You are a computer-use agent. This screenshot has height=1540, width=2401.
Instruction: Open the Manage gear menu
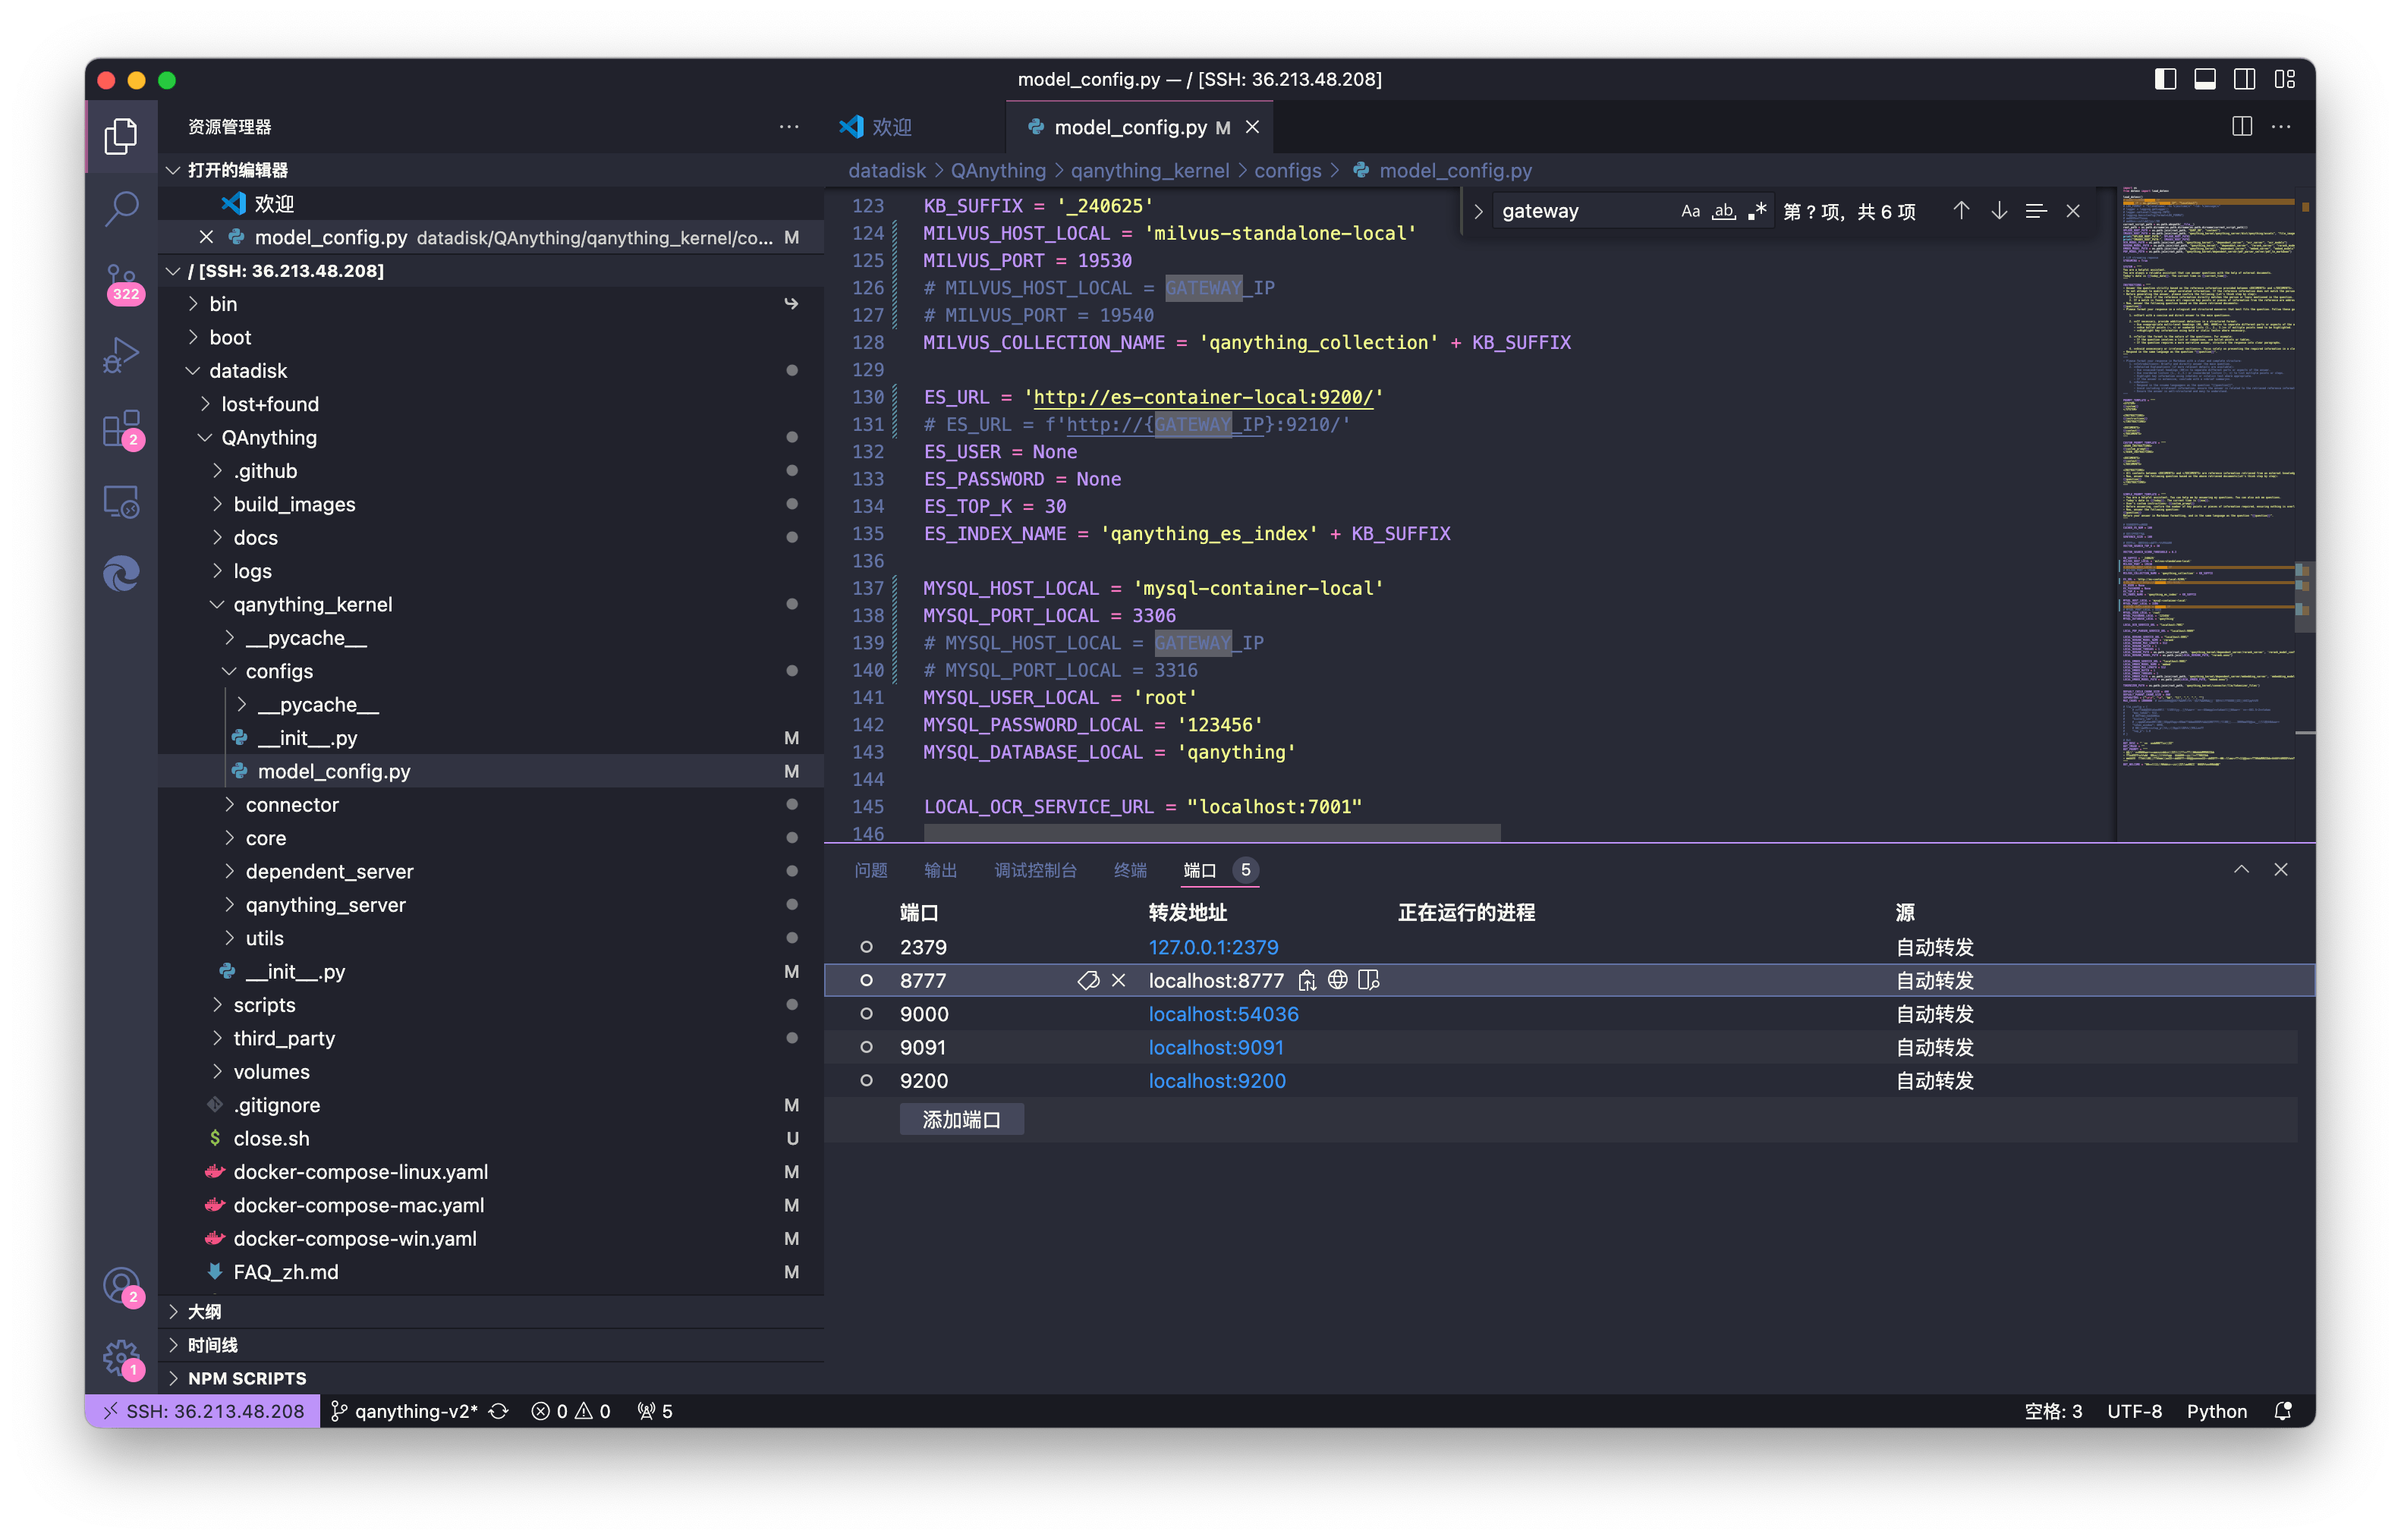pyautogui.click(x=121, y=1358)
